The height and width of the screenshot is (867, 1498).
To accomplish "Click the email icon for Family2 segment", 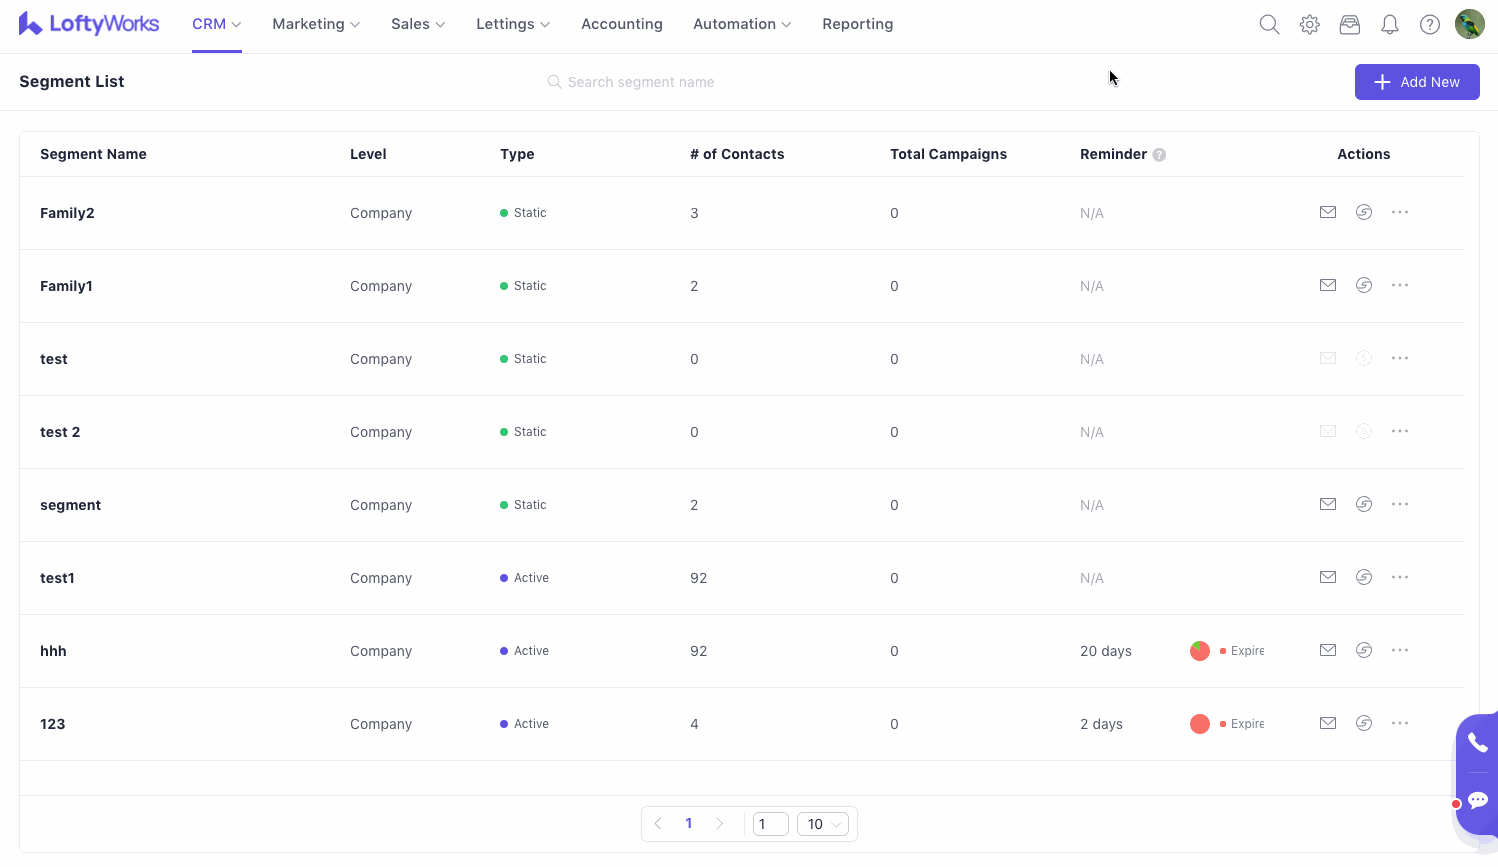I will coord(1328,212).
